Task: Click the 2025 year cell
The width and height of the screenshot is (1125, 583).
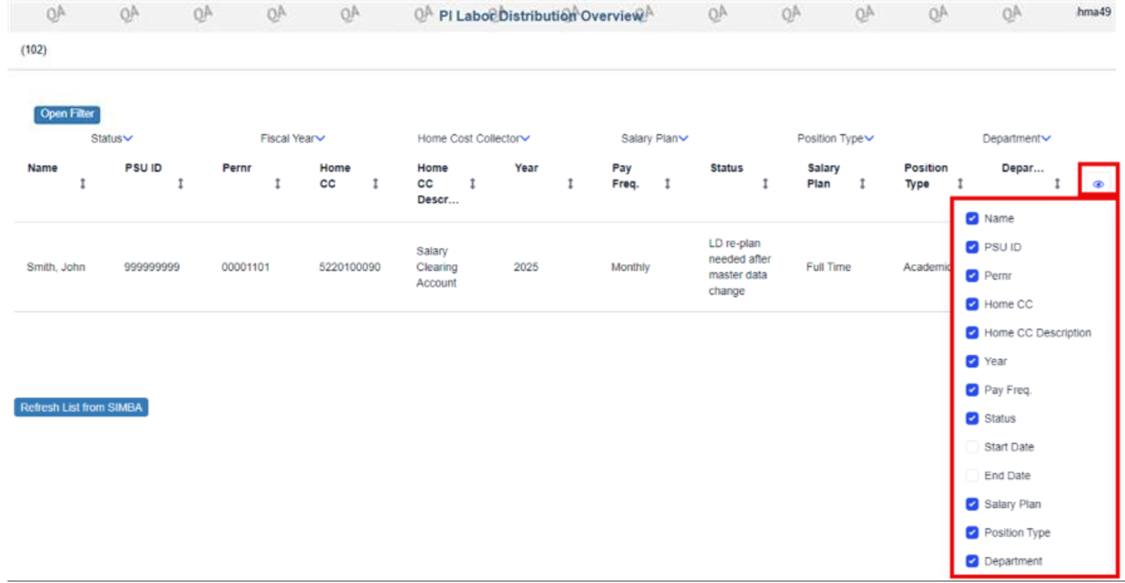Action: (x=526, y=267)
